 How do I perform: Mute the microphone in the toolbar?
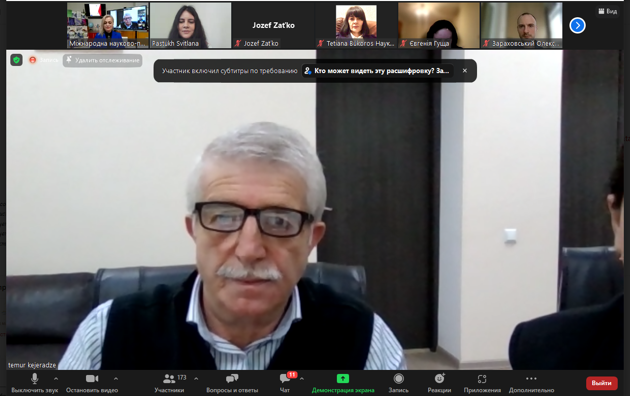35,379
